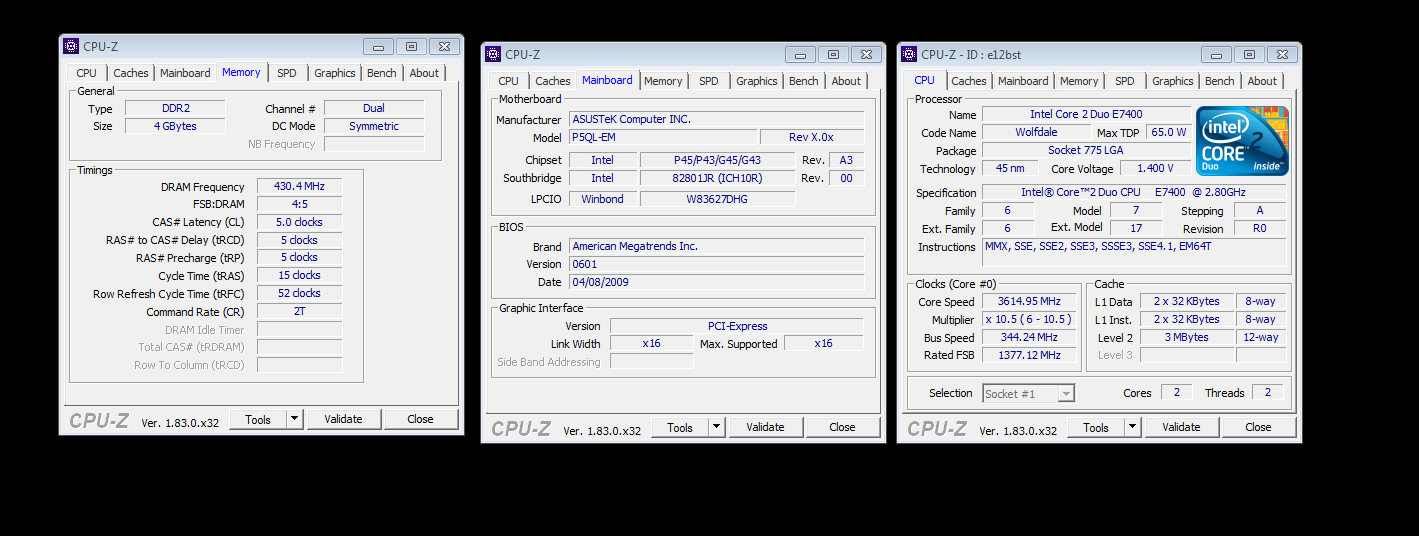Switch to CPU tab in Memory window

[x=87, y=73]
